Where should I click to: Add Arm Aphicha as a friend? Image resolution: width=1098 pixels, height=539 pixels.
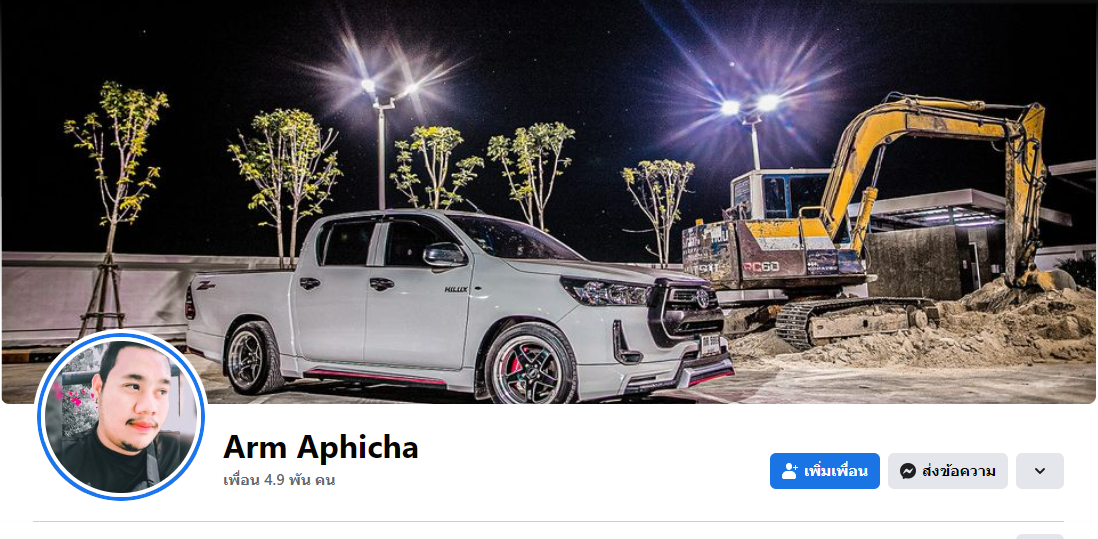pos(824,471)
